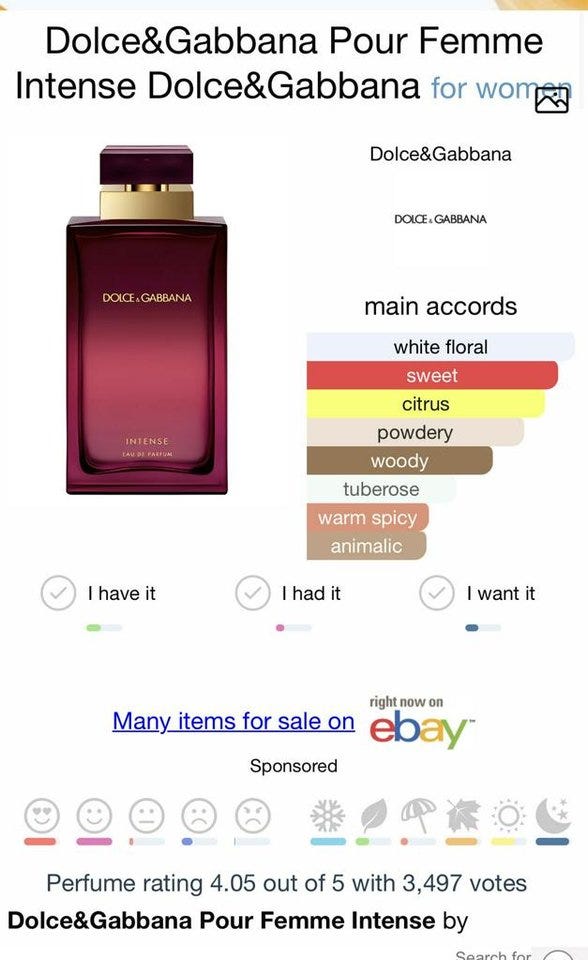Screen dimensions: 588x960
Task: Vote spring using the leaf icon
Action: point(373,816)
